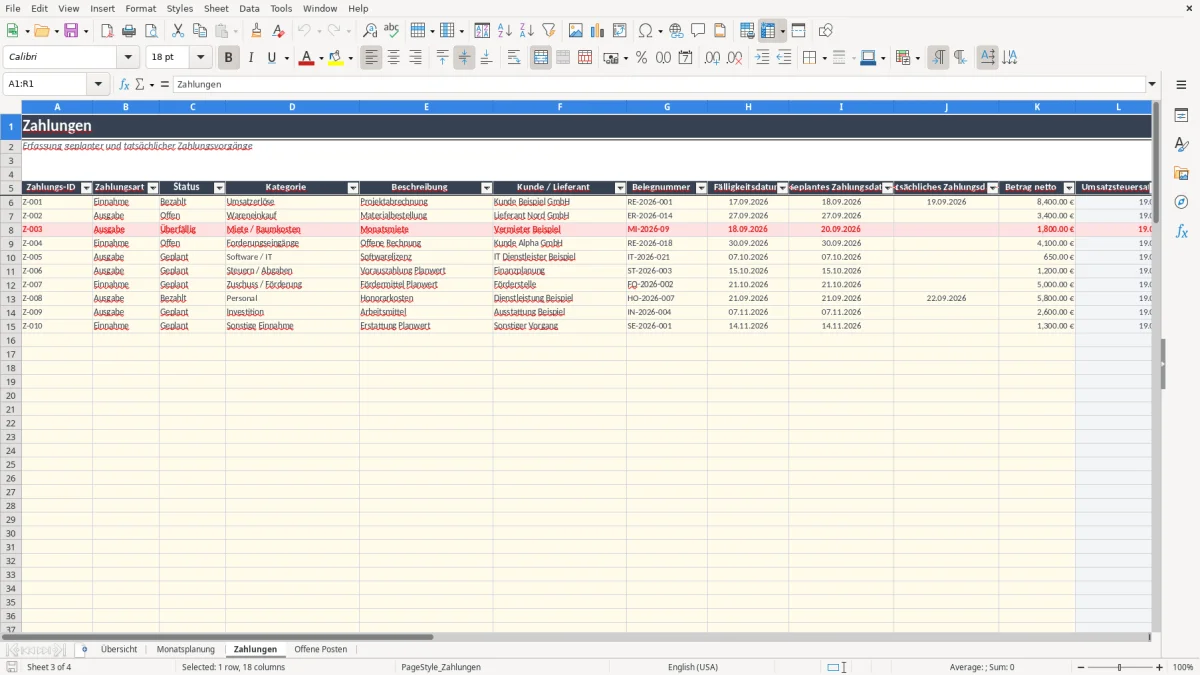Sort ascending with the A-Z icon
The width and height of the screenshot is (1200, 675).
(505, 31)
